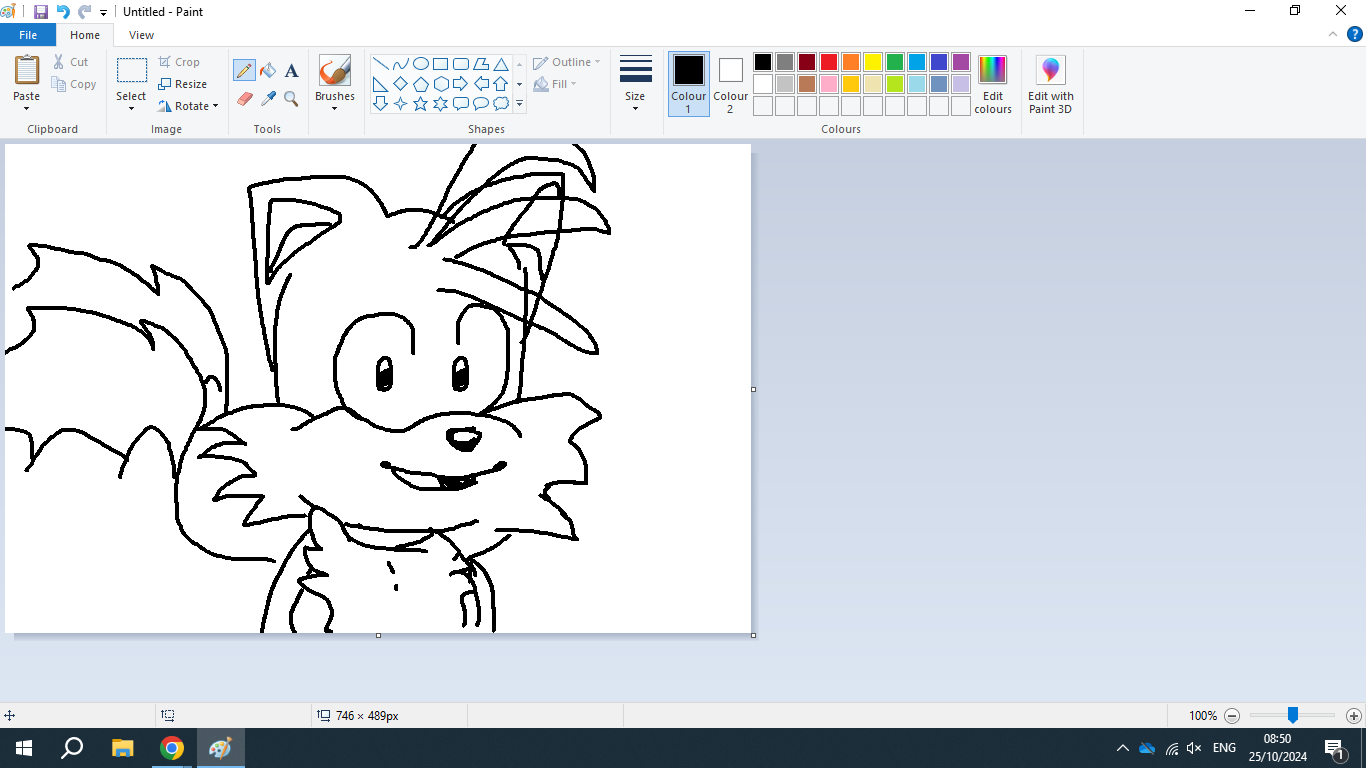Choose the Polygon shape
Image resolution: width=1366 pixels, height=768 pixels.
point(481,64)
